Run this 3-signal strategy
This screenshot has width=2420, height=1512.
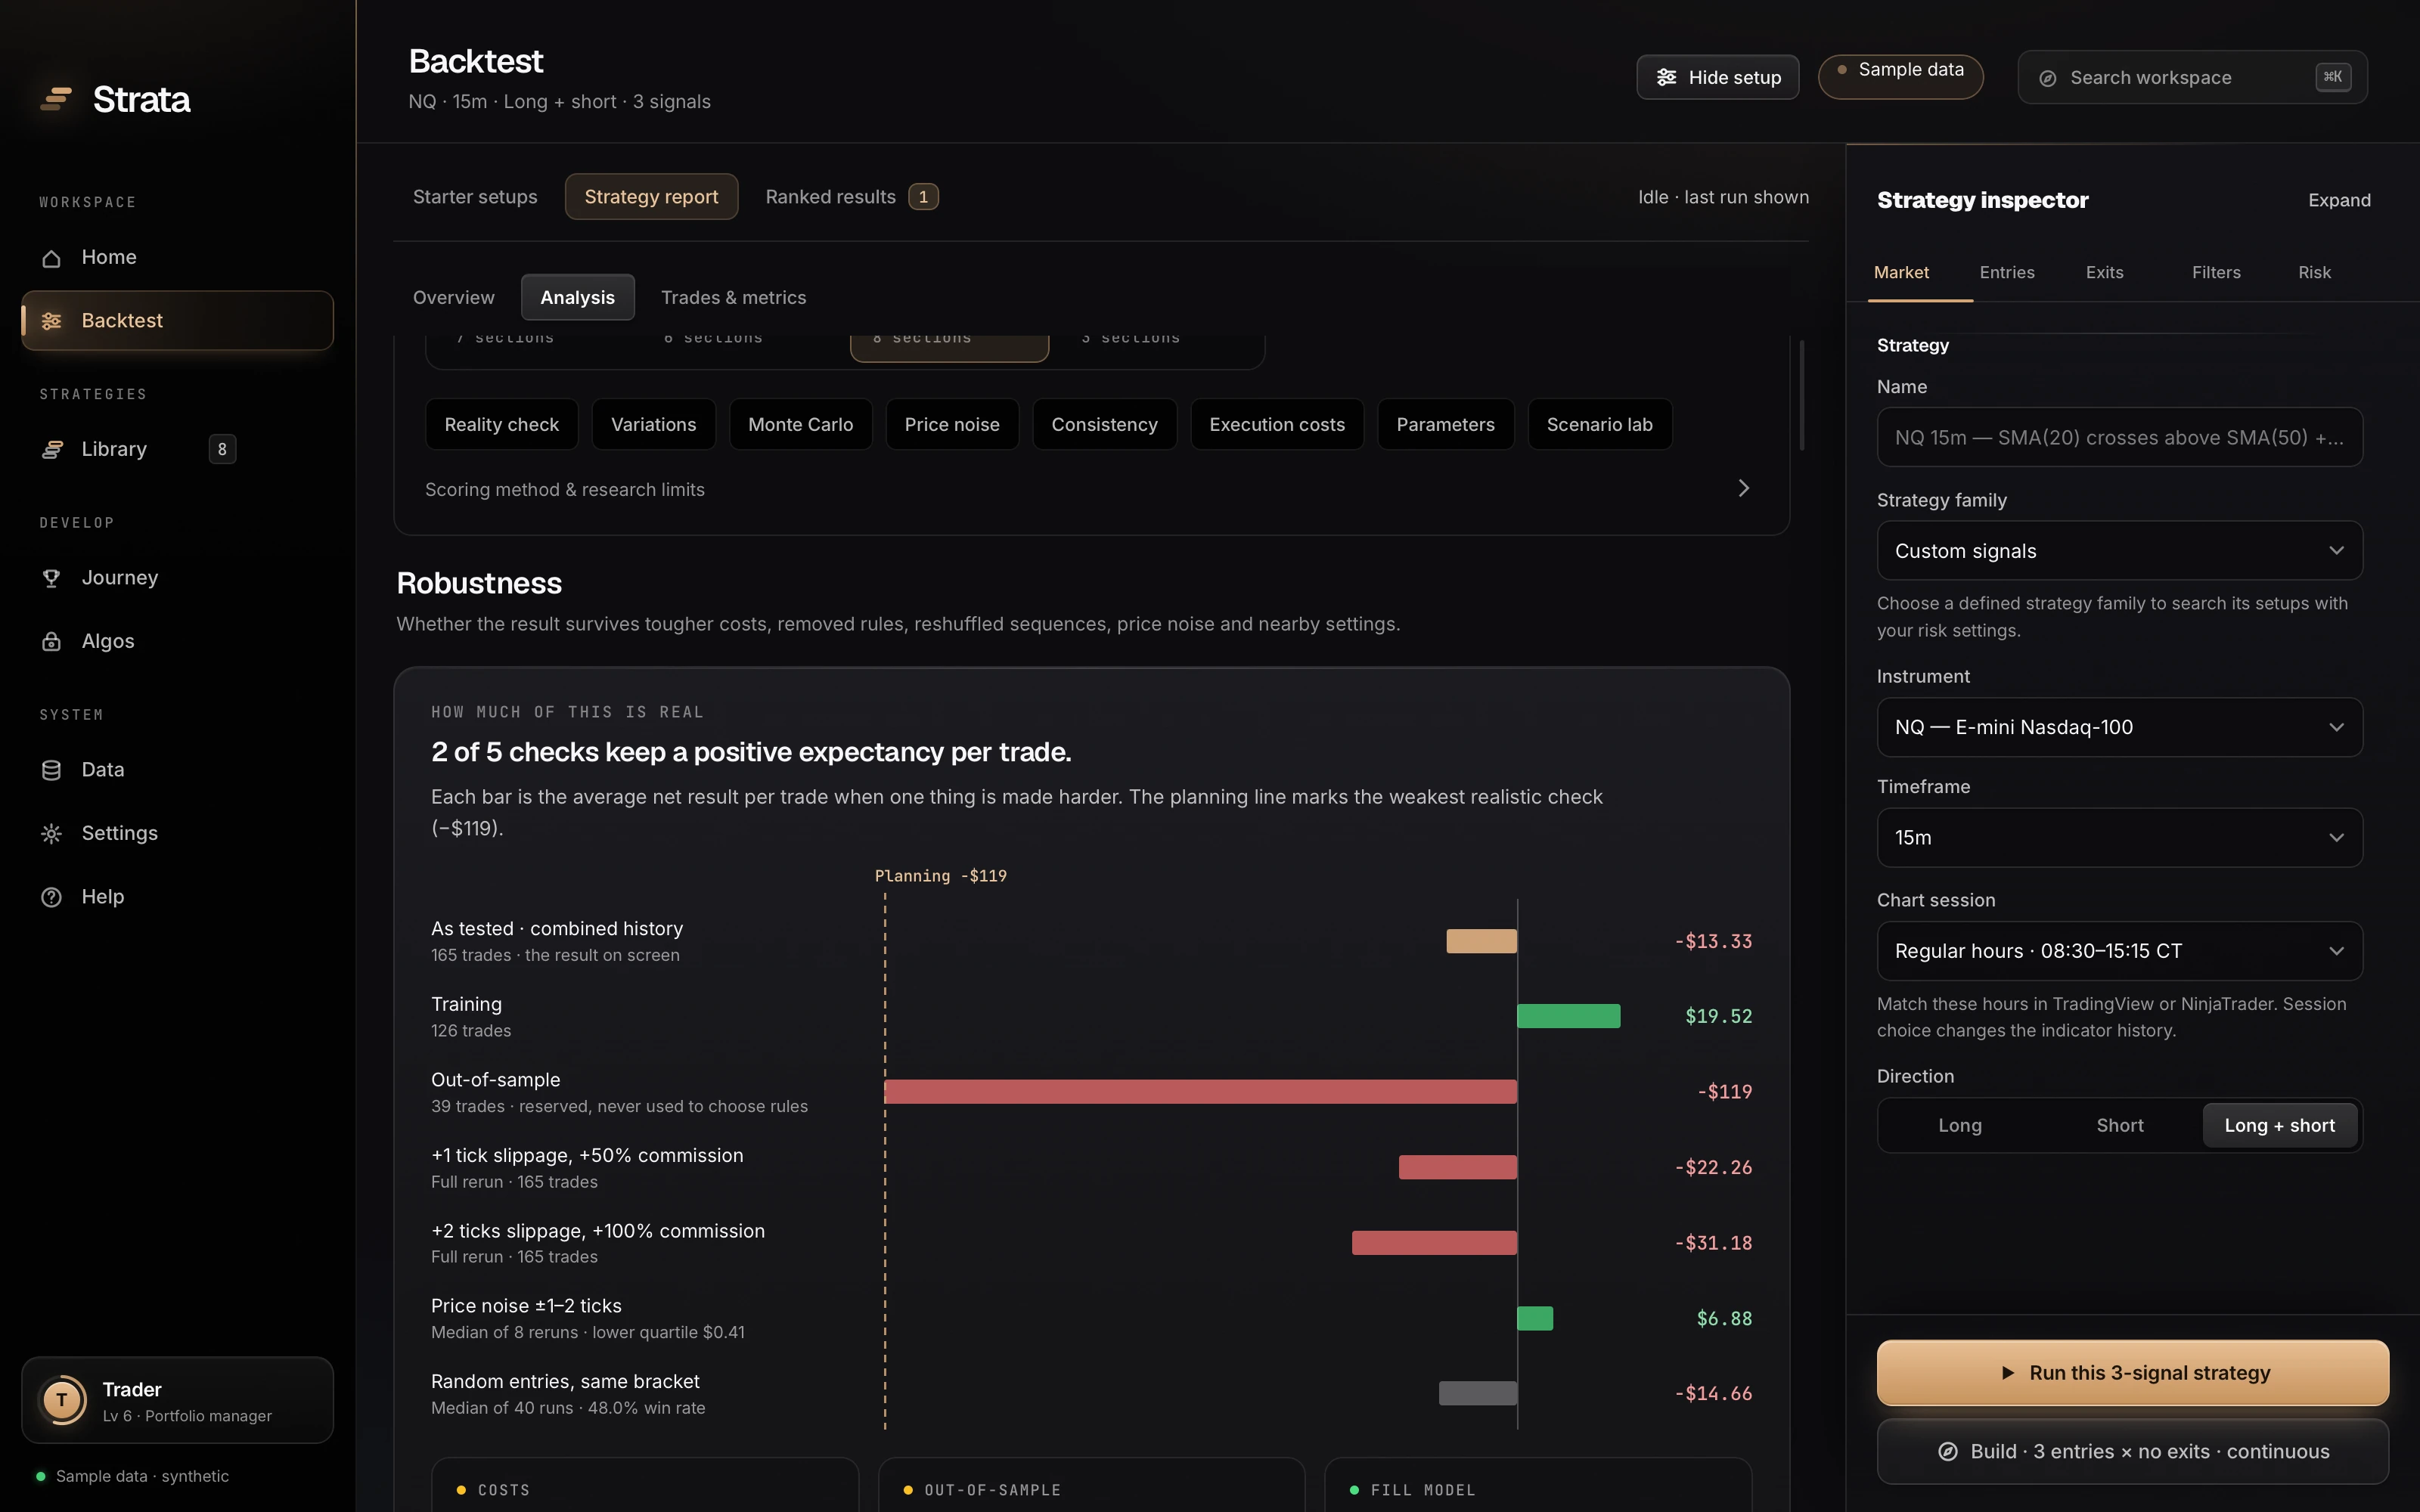(x=2133, y=1373)
